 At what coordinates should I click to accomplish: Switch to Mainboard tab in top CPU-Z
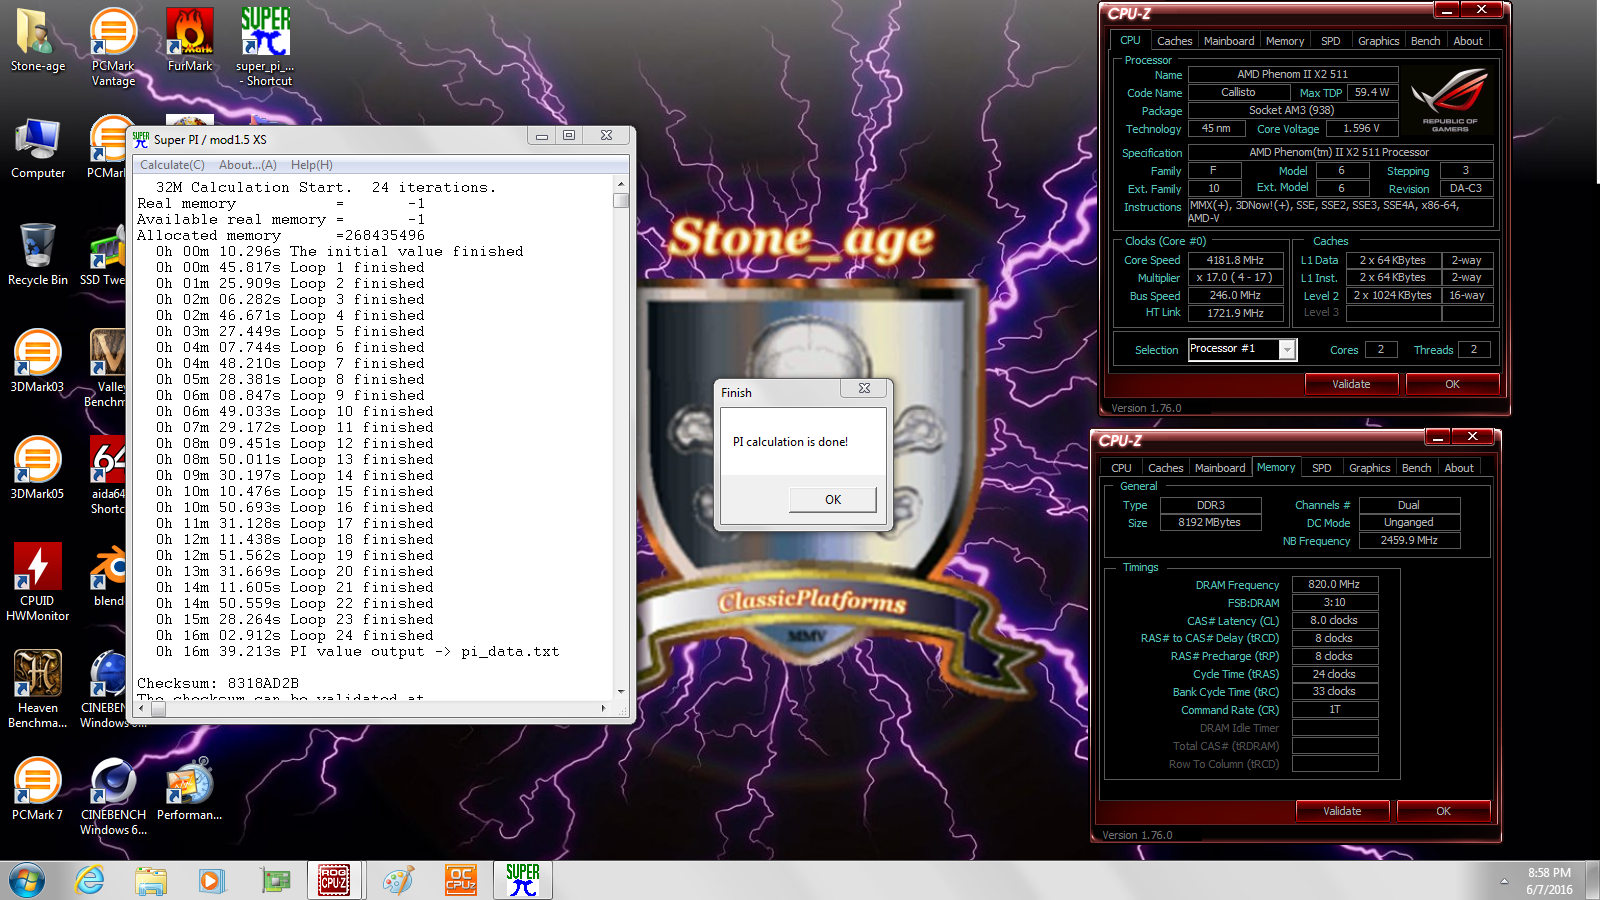(x=1229, y=41)
